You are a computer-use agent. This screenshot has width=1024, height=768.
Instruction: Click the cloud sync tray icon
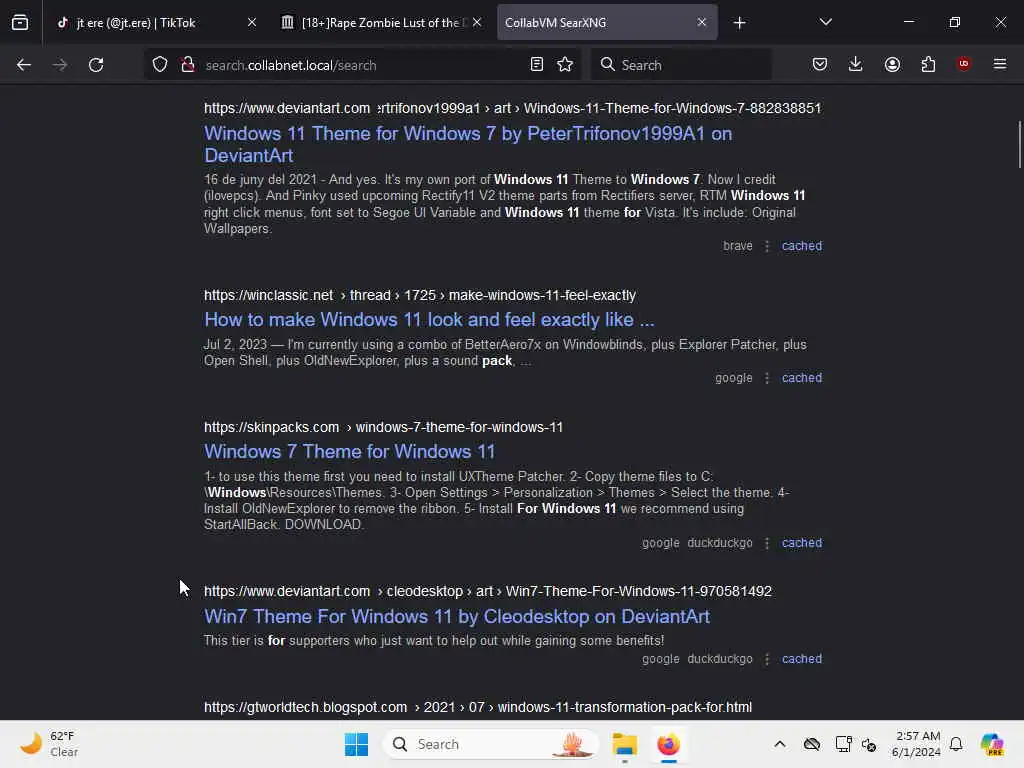coord(812,744)
